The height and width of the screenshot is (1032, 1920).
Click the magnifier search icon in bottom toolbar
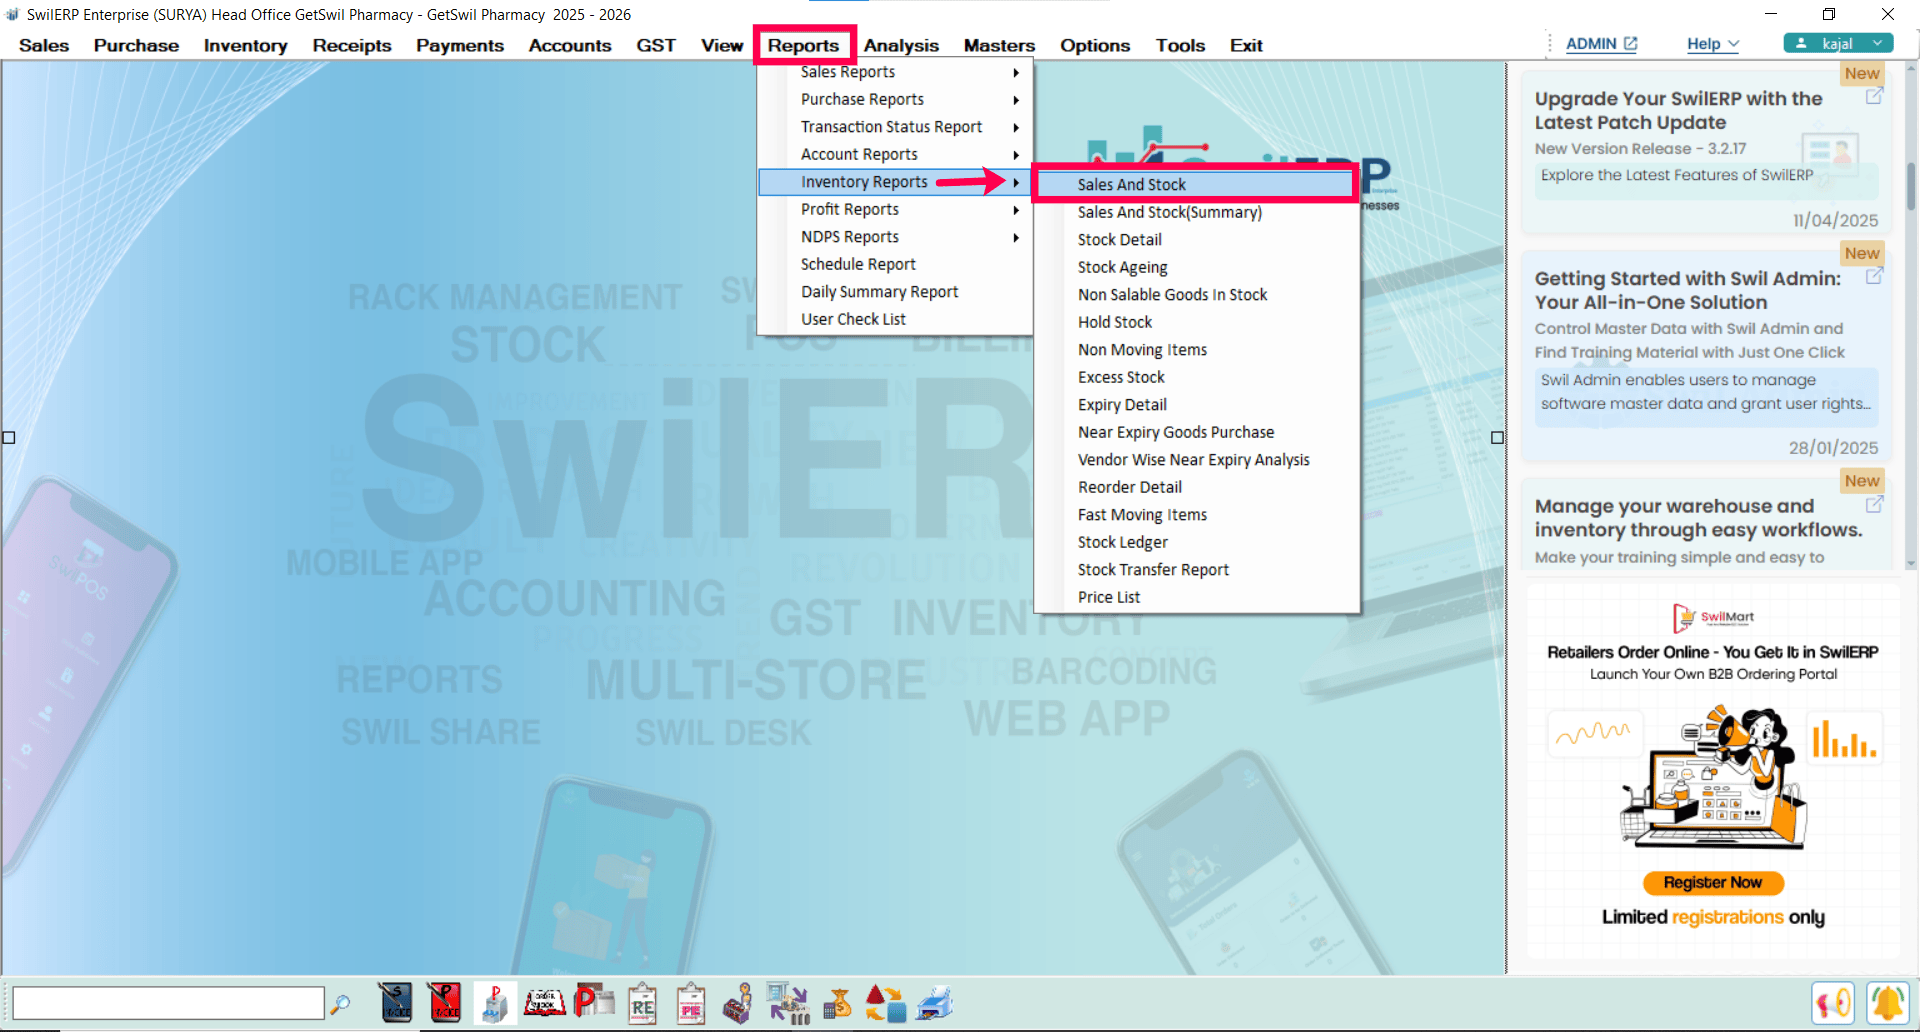340,1003
